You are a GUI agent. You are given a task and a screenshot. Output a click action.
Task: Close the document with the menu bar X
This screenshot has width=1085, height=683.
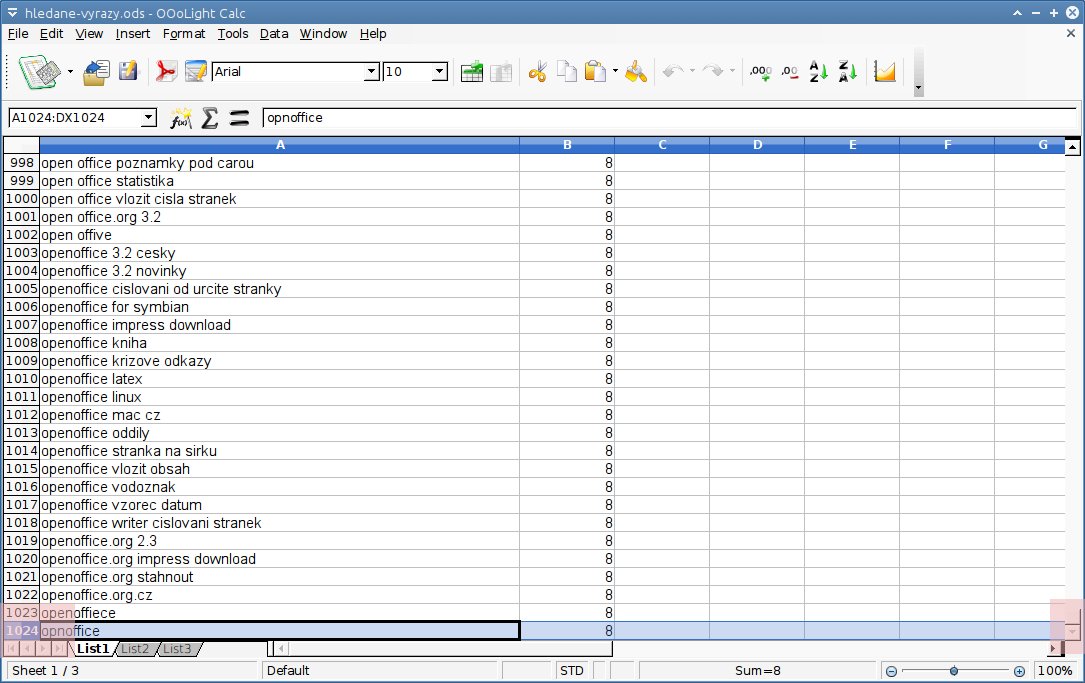coord(1070,33)
